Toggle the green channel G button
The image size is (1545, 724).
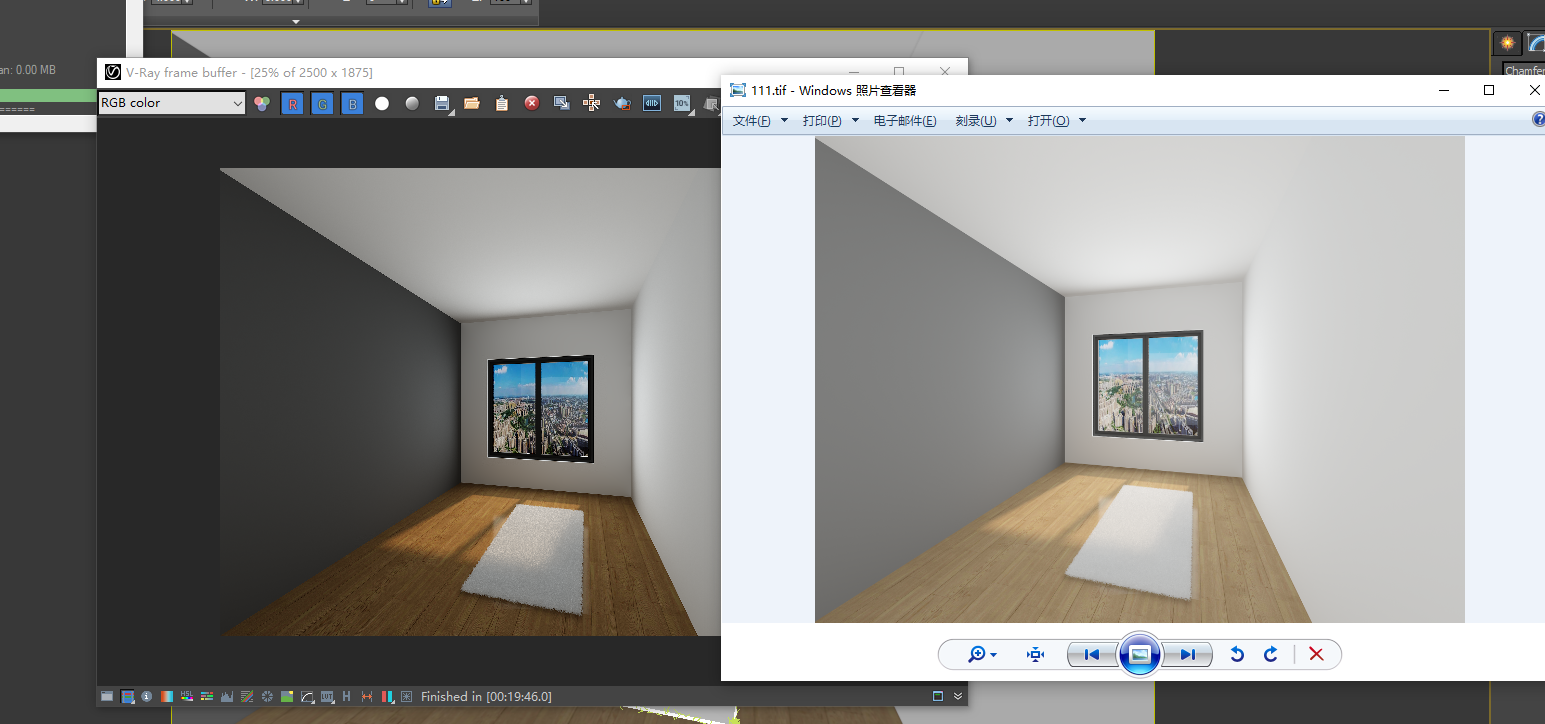[x=322, y=103]
